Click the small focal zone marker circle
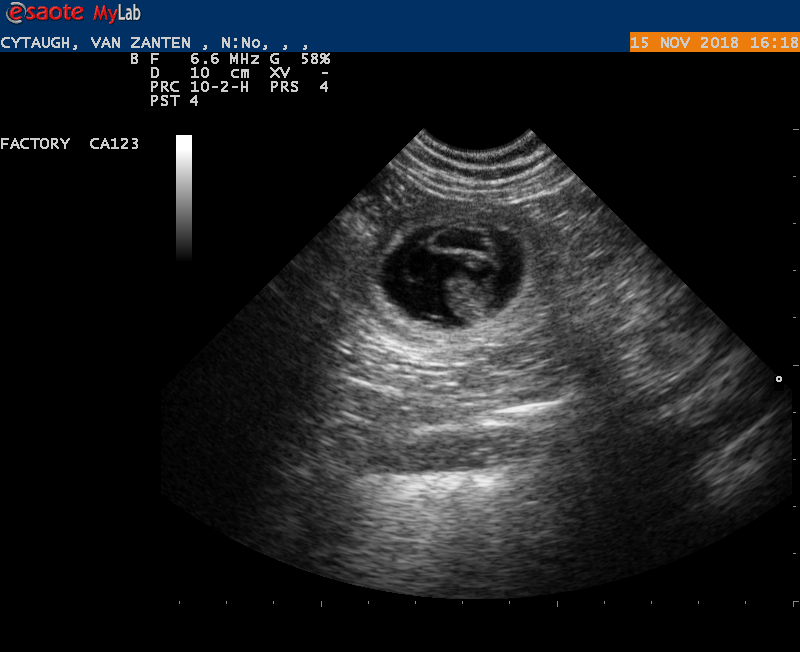Screen dimensions: 800x652 tap(779, 379)
